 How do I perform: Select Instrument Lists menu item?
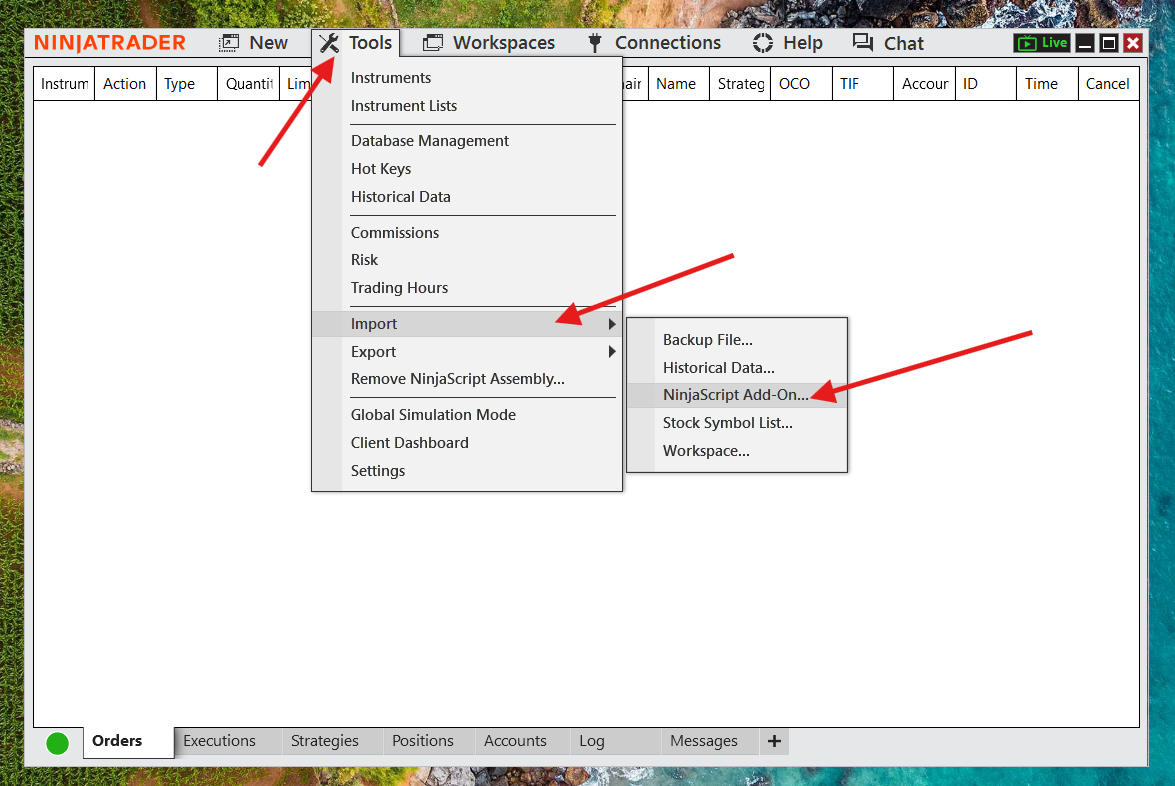[467, 106]
